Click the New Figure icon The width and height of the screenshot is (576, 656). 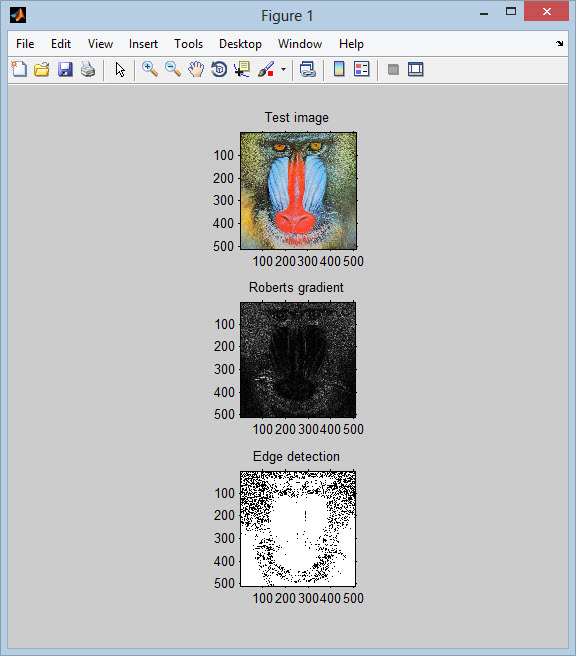tap(19, 69)
